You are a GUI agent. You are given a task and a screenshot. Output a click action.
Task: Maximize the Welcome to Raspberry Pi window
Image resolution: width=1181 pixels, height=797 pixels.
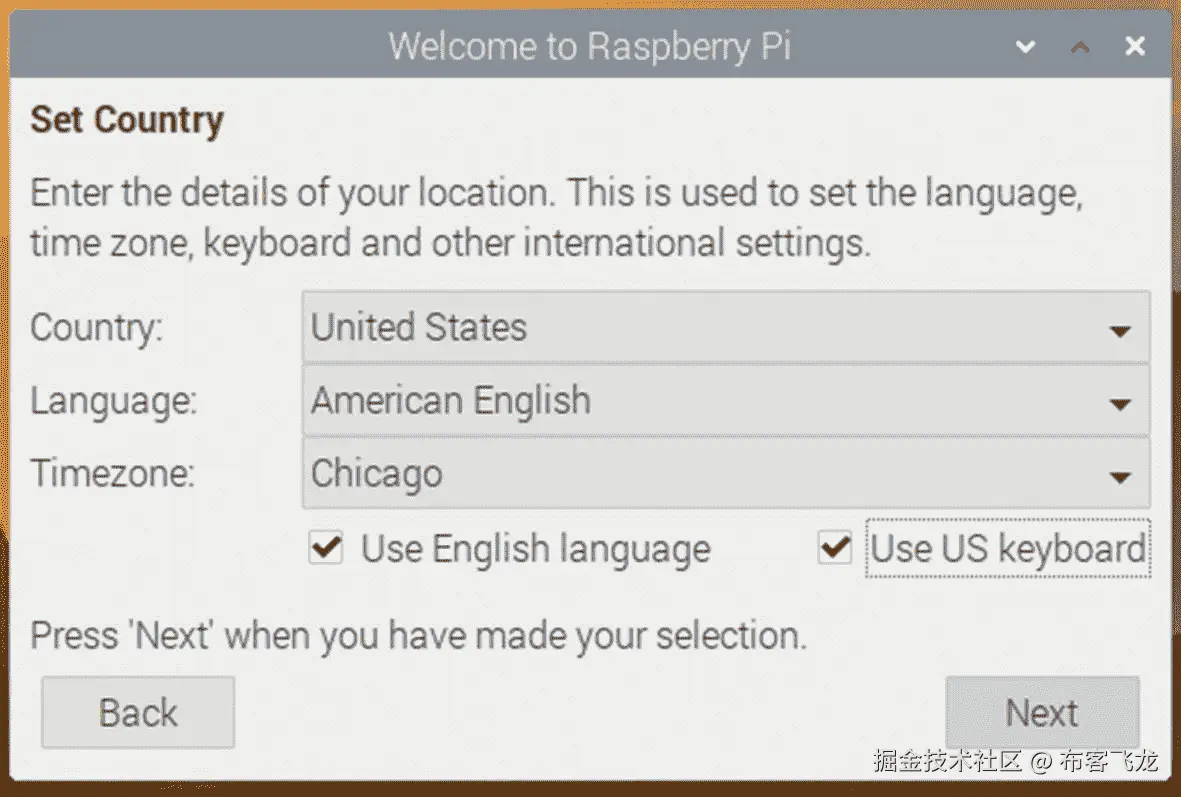click(1080, 46)
